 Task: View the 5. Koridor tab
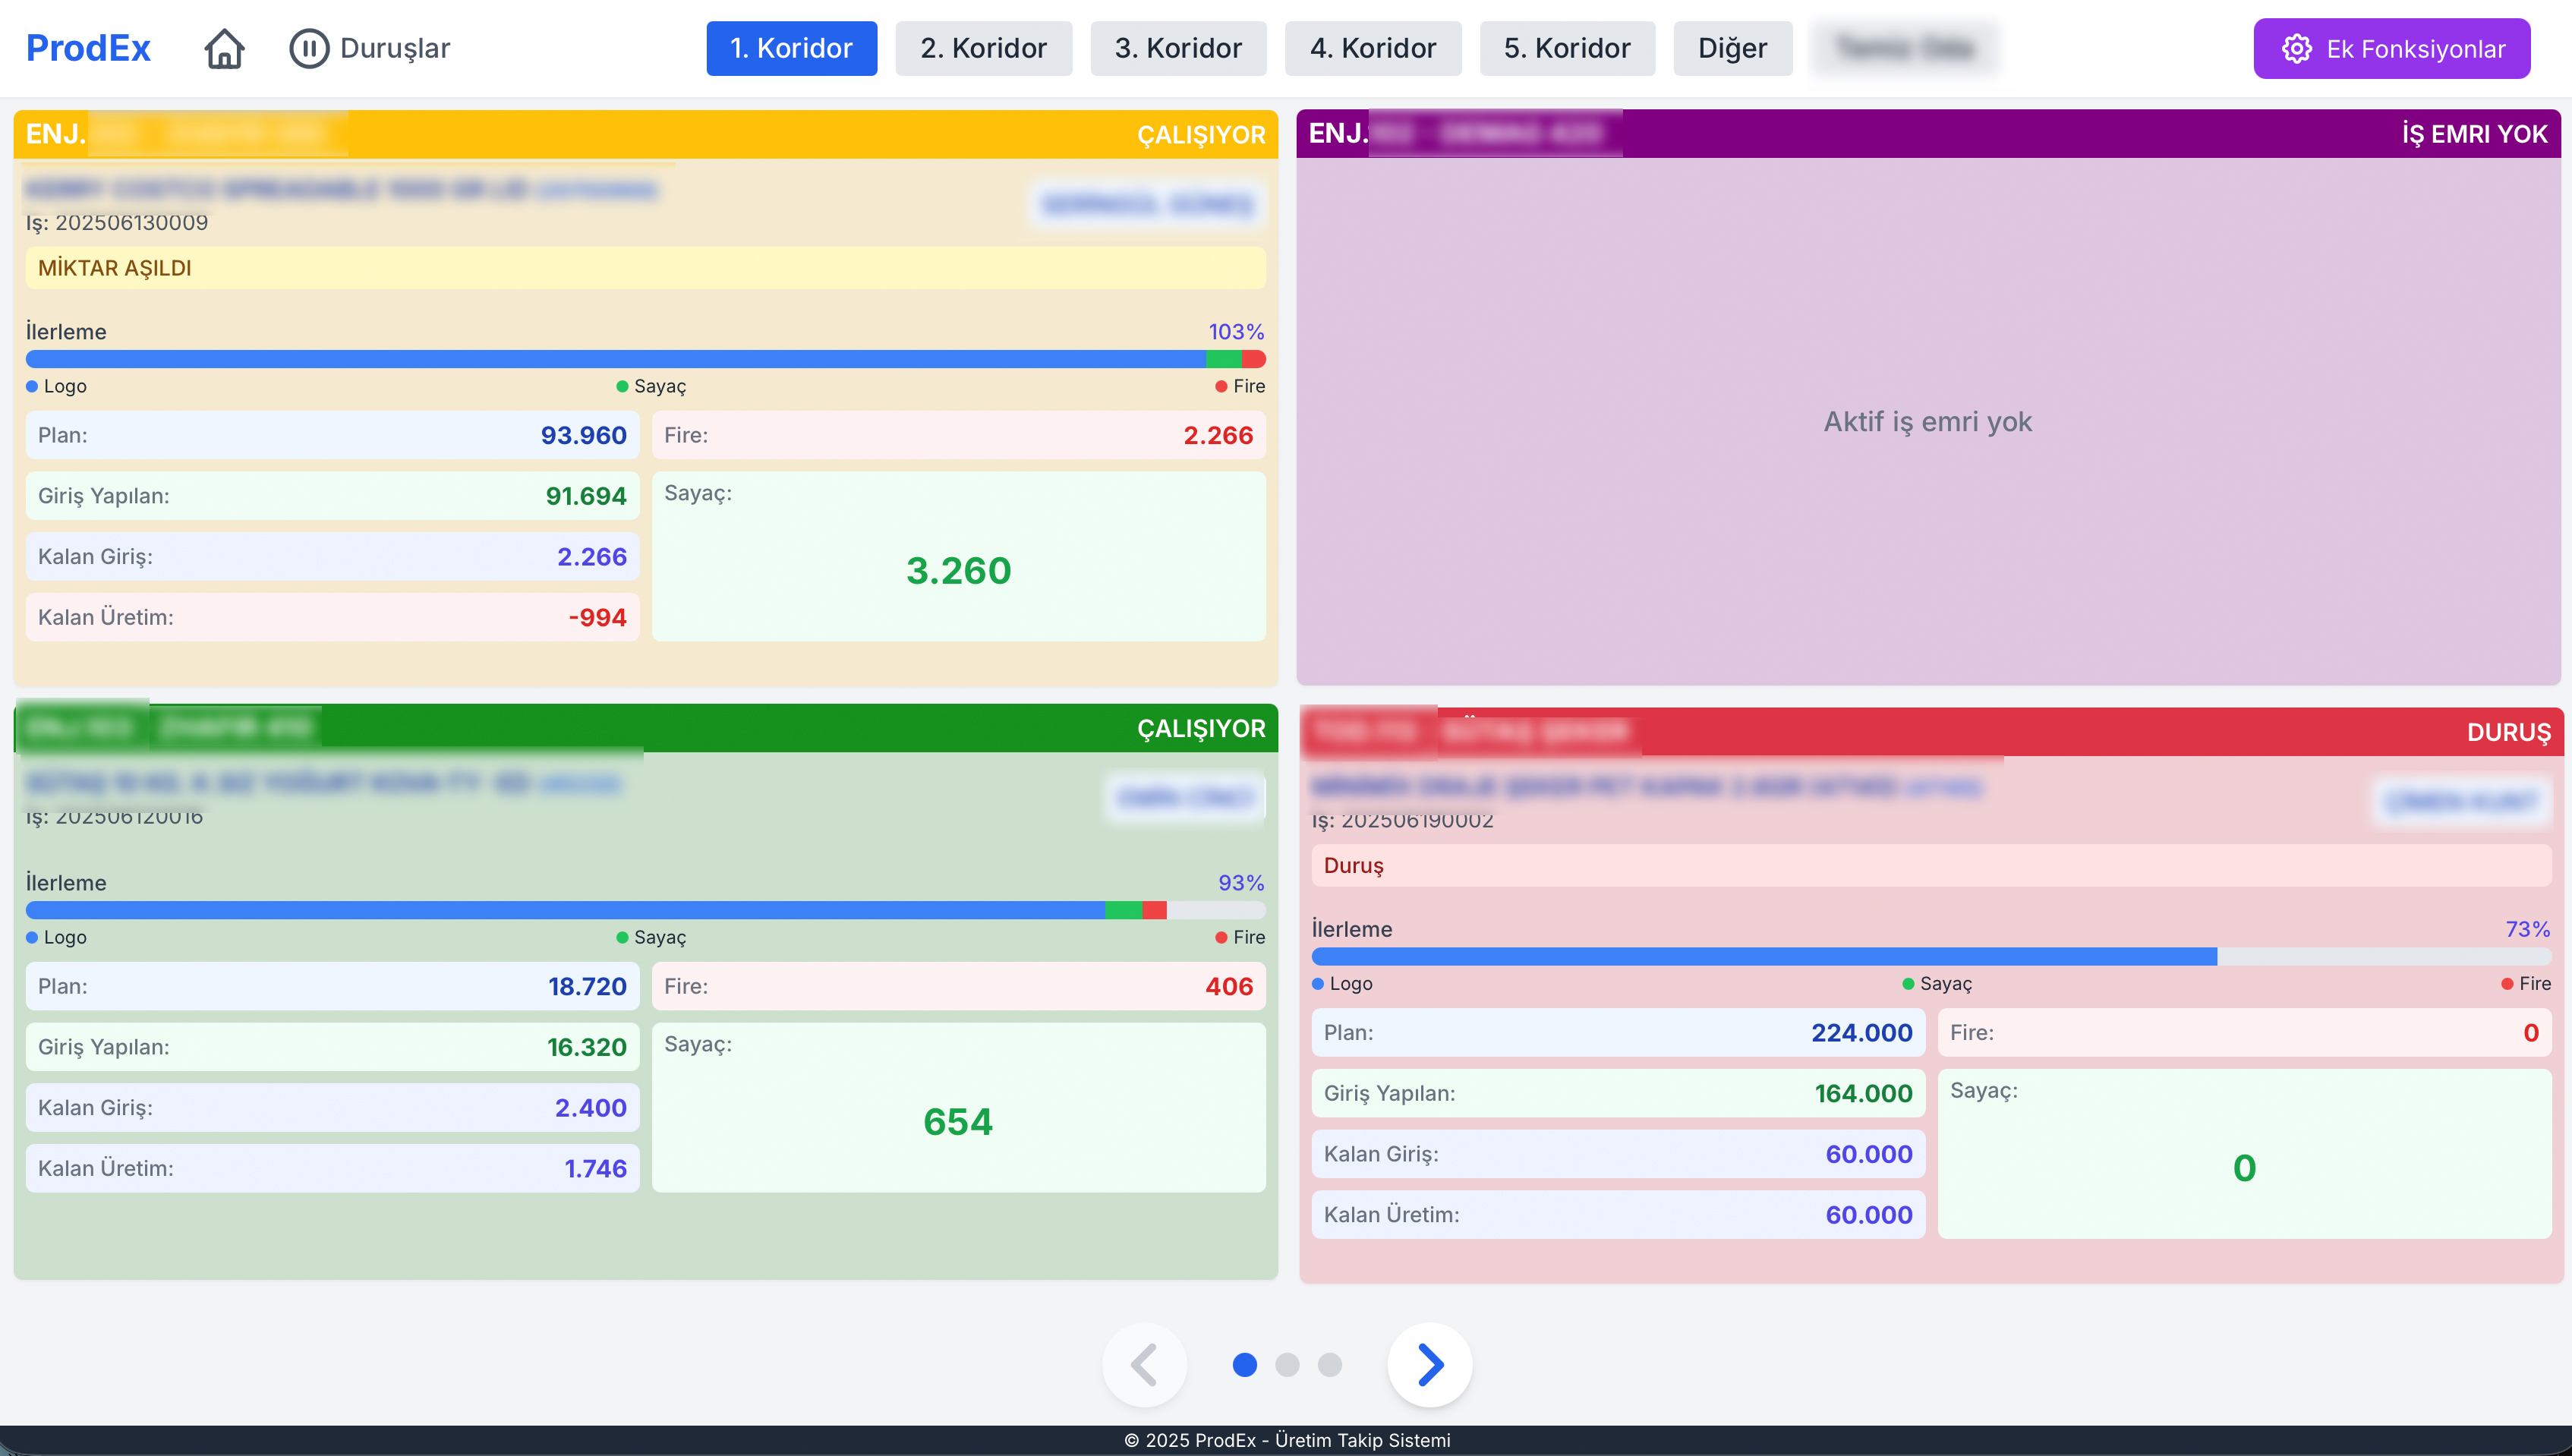1566,47
